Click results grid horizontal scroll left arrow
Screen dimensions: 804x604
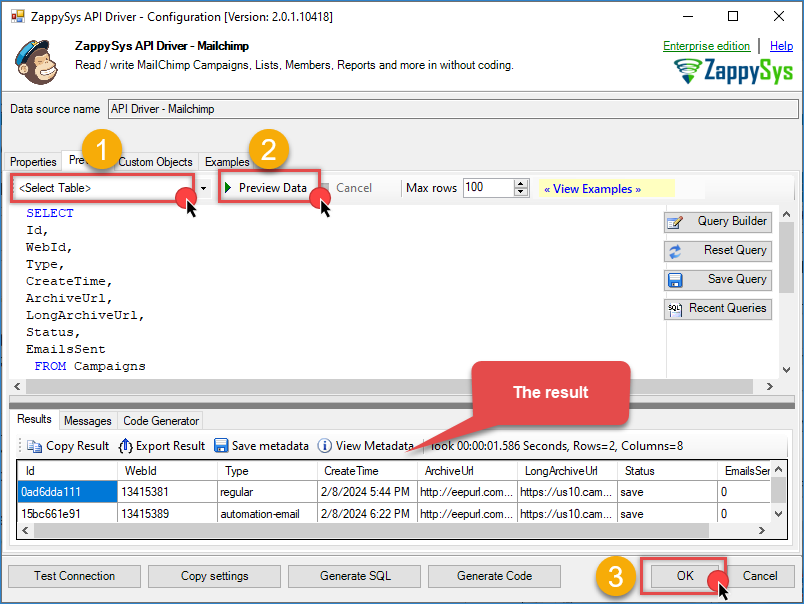tap(26, 531)
